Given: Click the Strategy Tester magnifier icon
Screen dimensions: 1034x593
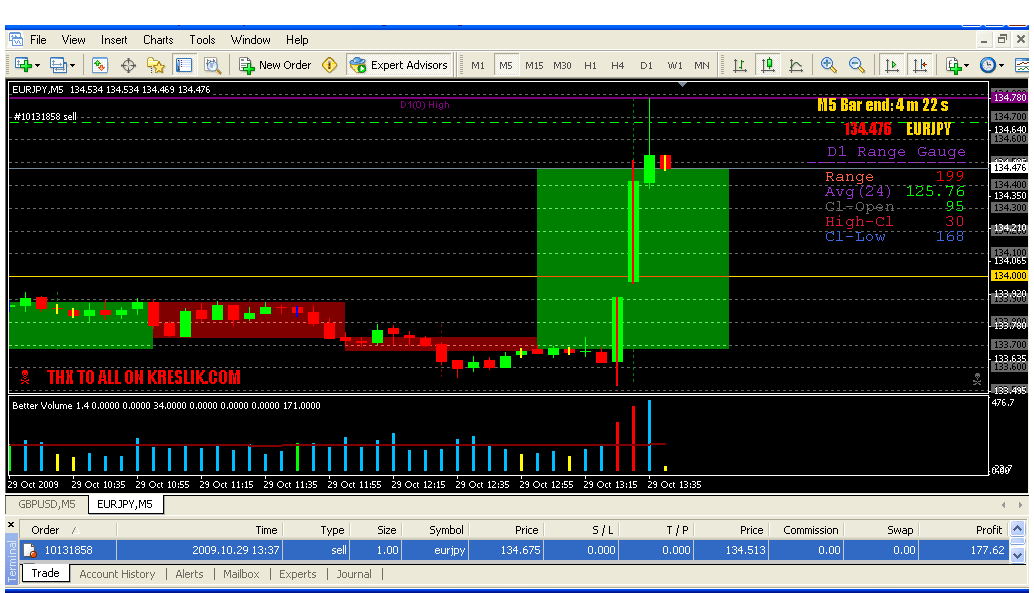Looking at the screenshot, I should [212, 65].
